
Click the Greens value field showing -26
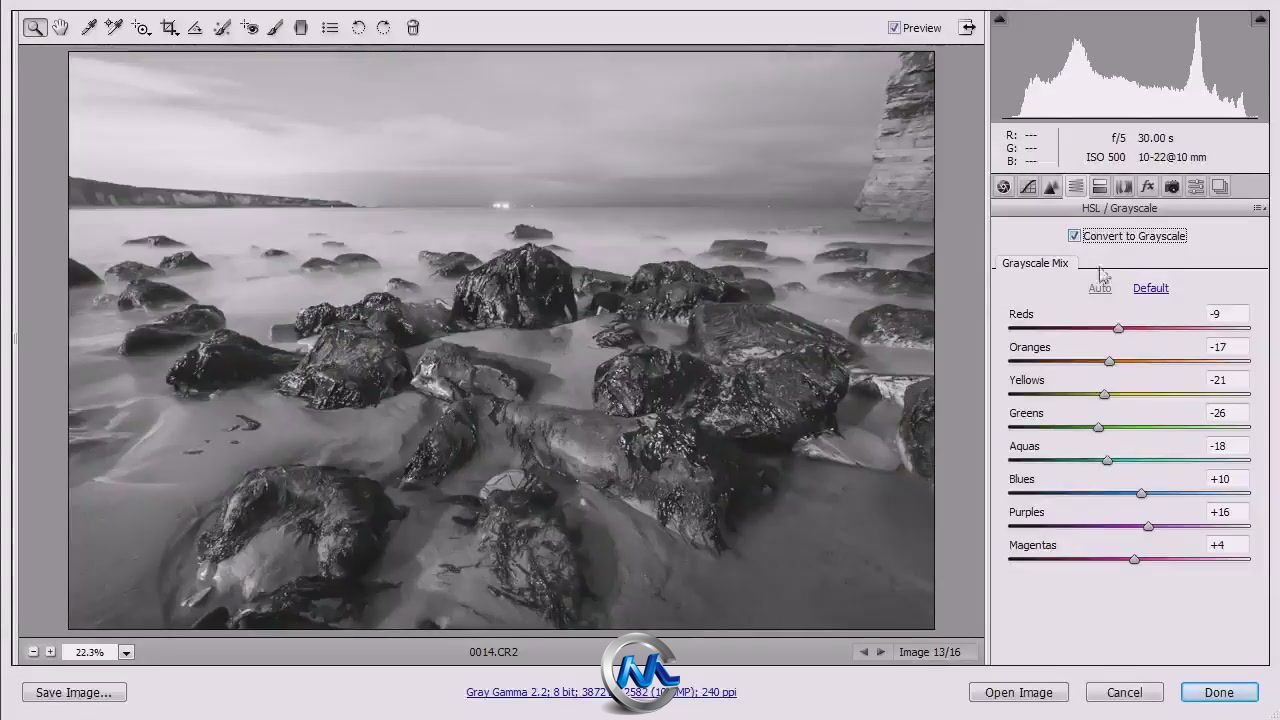(1227, 413)
